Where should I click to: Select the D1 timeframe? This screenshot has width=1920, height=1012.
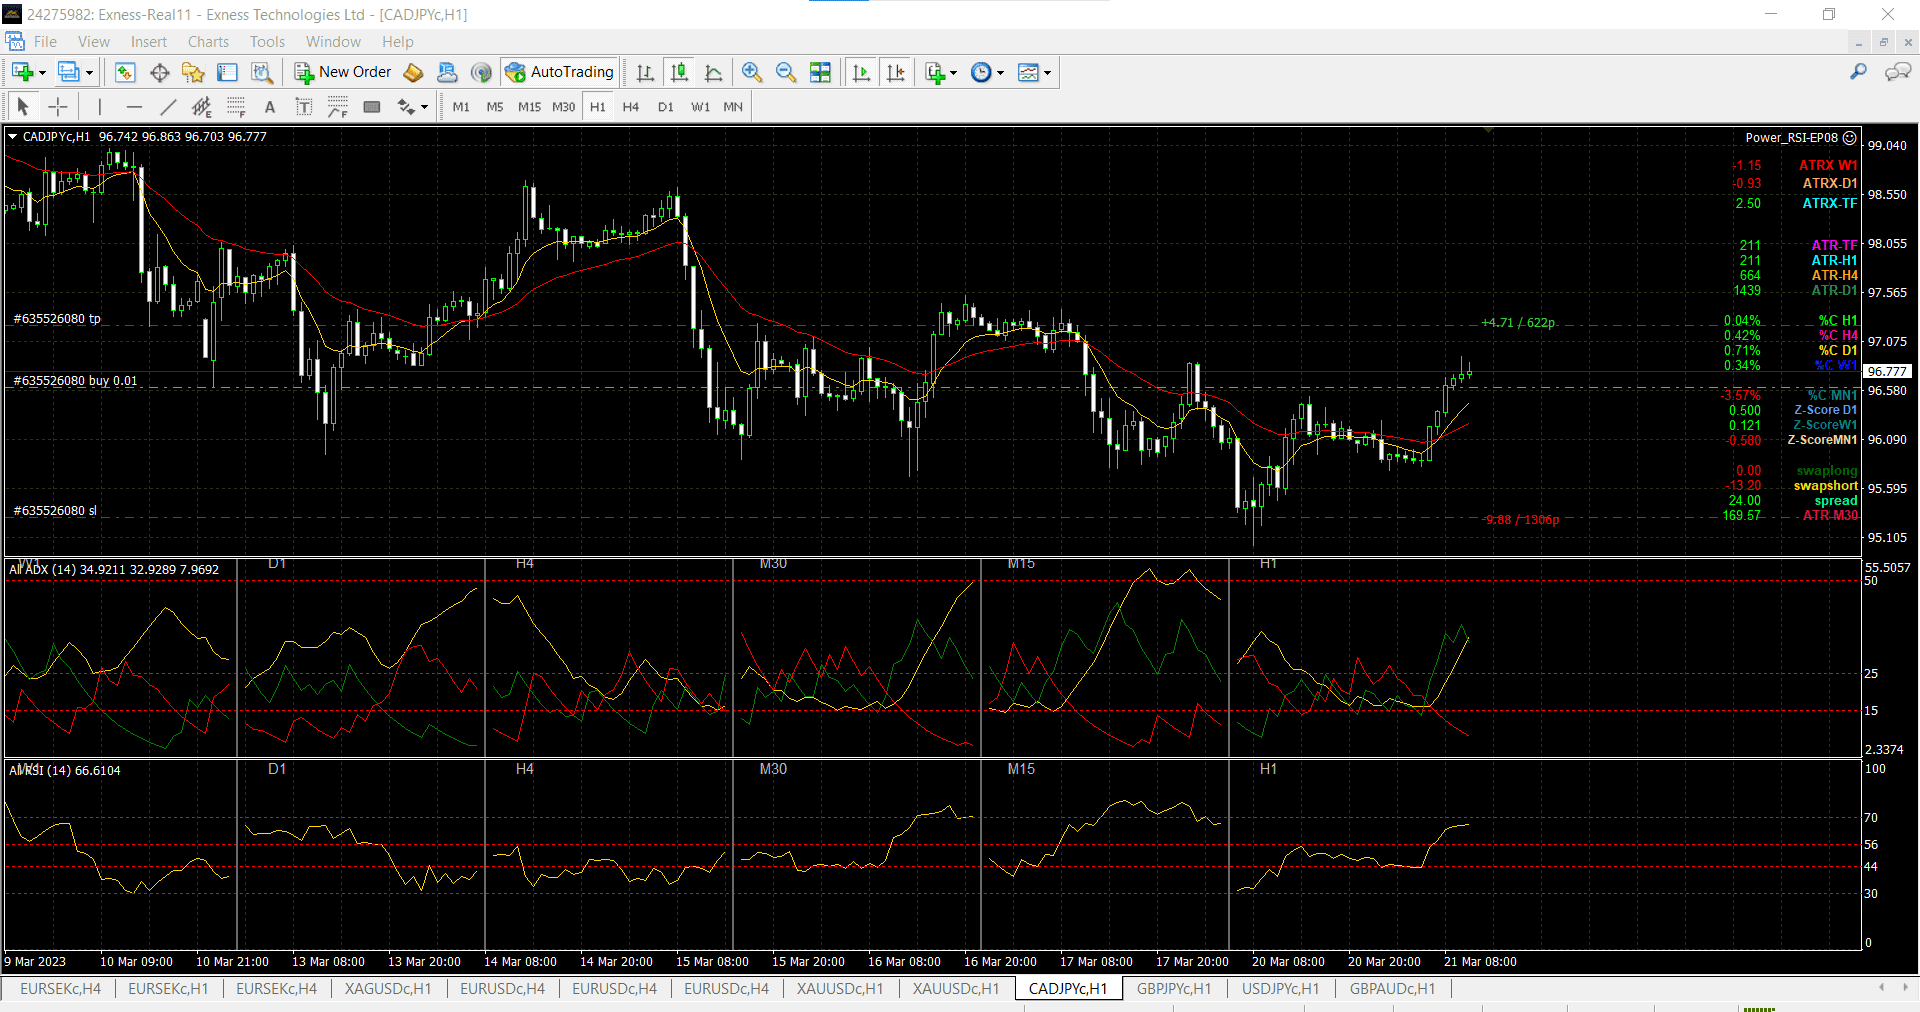(666, 107)
